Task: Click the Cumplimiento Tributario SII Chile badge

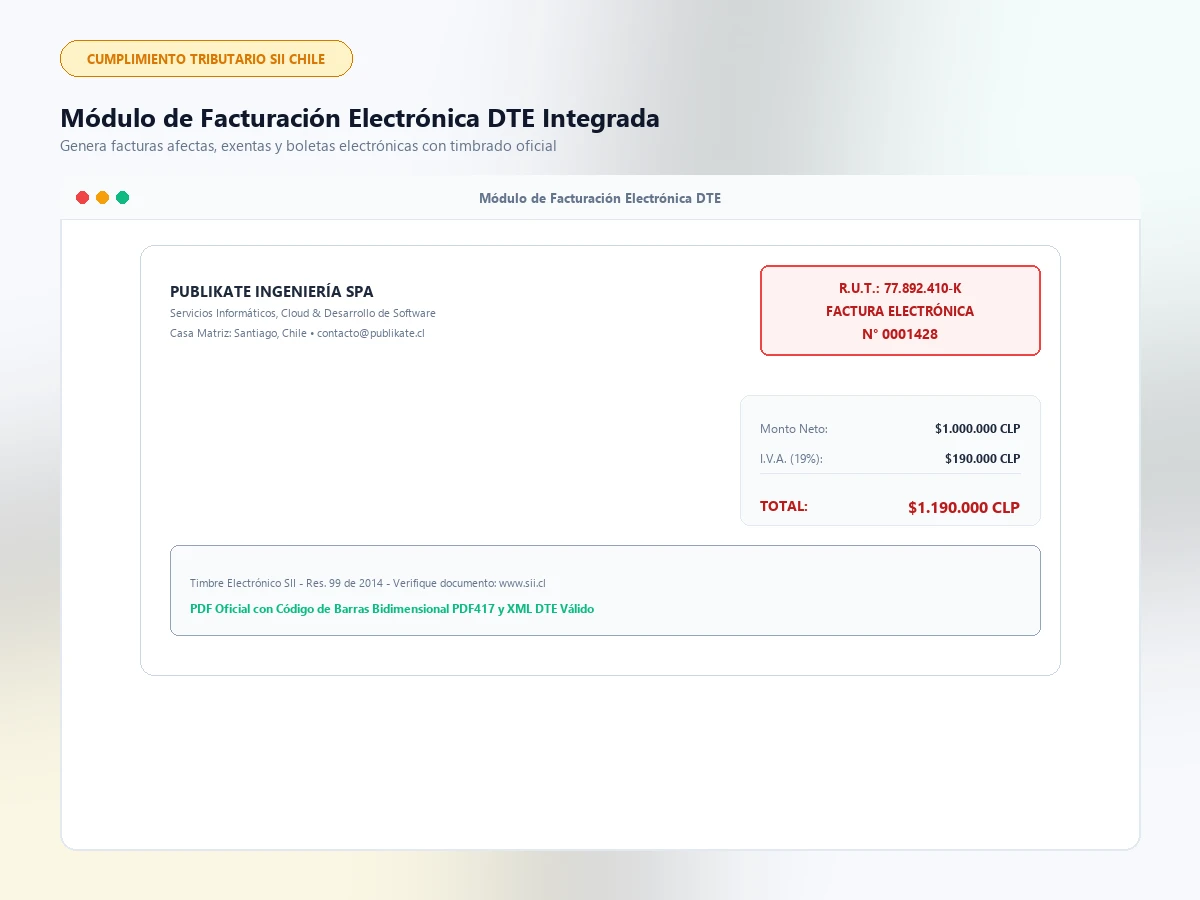Action: coord(206,59)
